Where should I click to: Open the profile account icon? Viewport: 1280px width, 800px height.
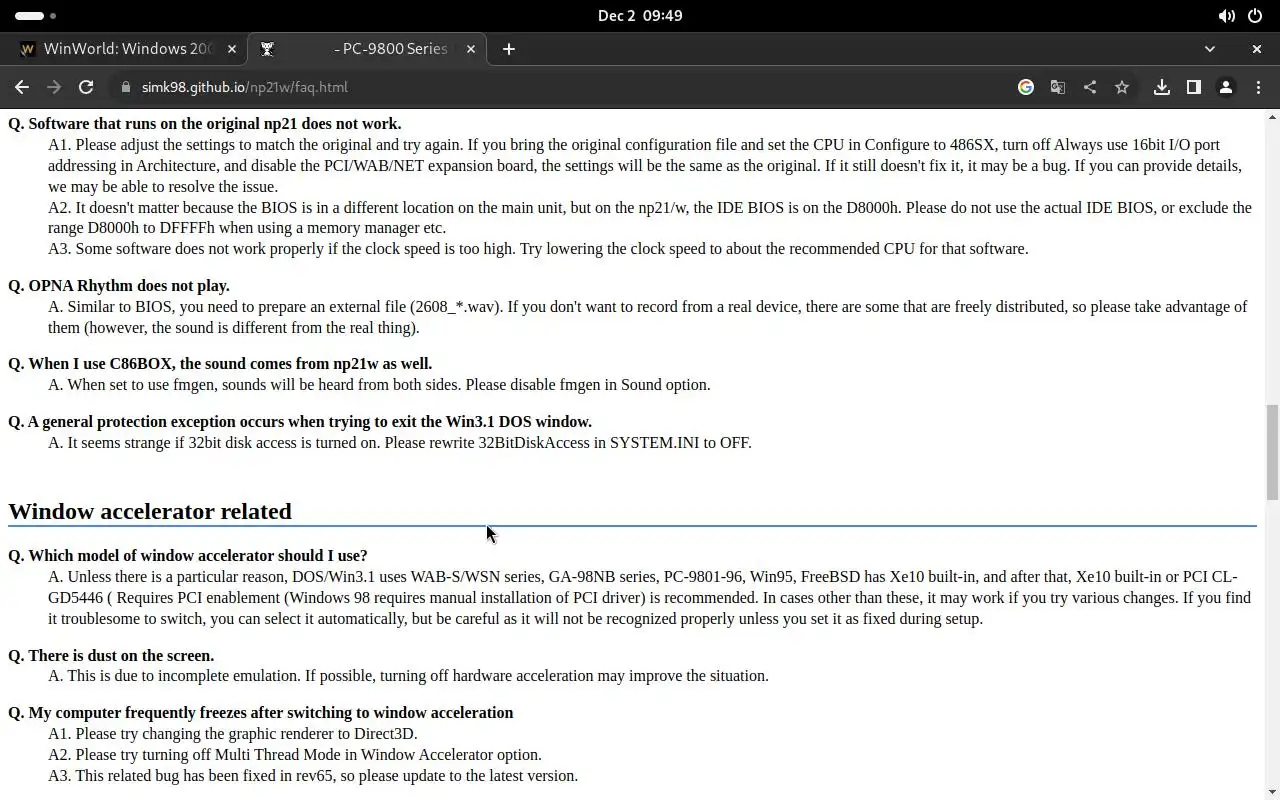tap(1226, 87)
